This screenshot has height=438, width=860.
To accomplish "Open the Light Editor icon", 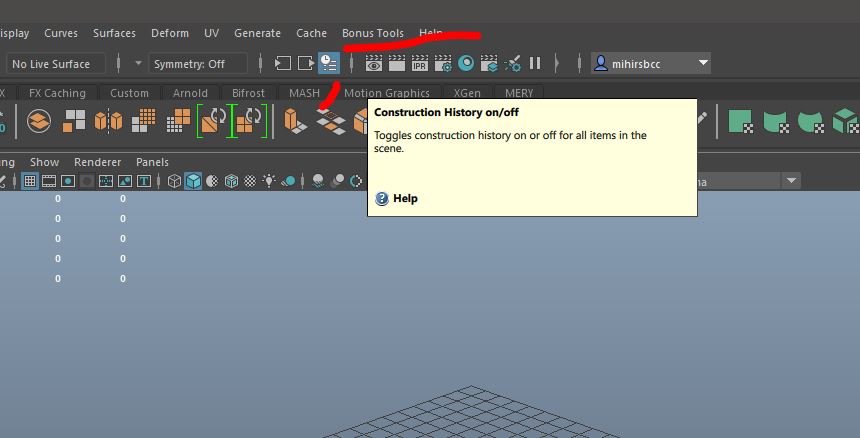I will (x=512, y=64).
